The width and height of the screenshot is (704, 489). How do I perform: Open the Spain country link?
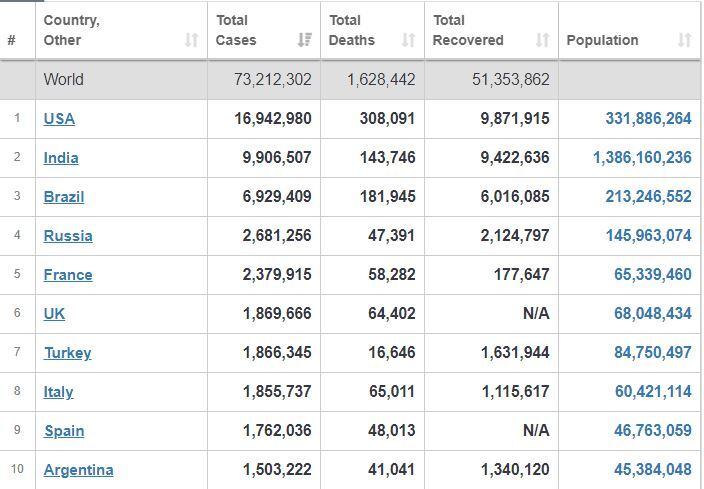(x=64, y=431)
